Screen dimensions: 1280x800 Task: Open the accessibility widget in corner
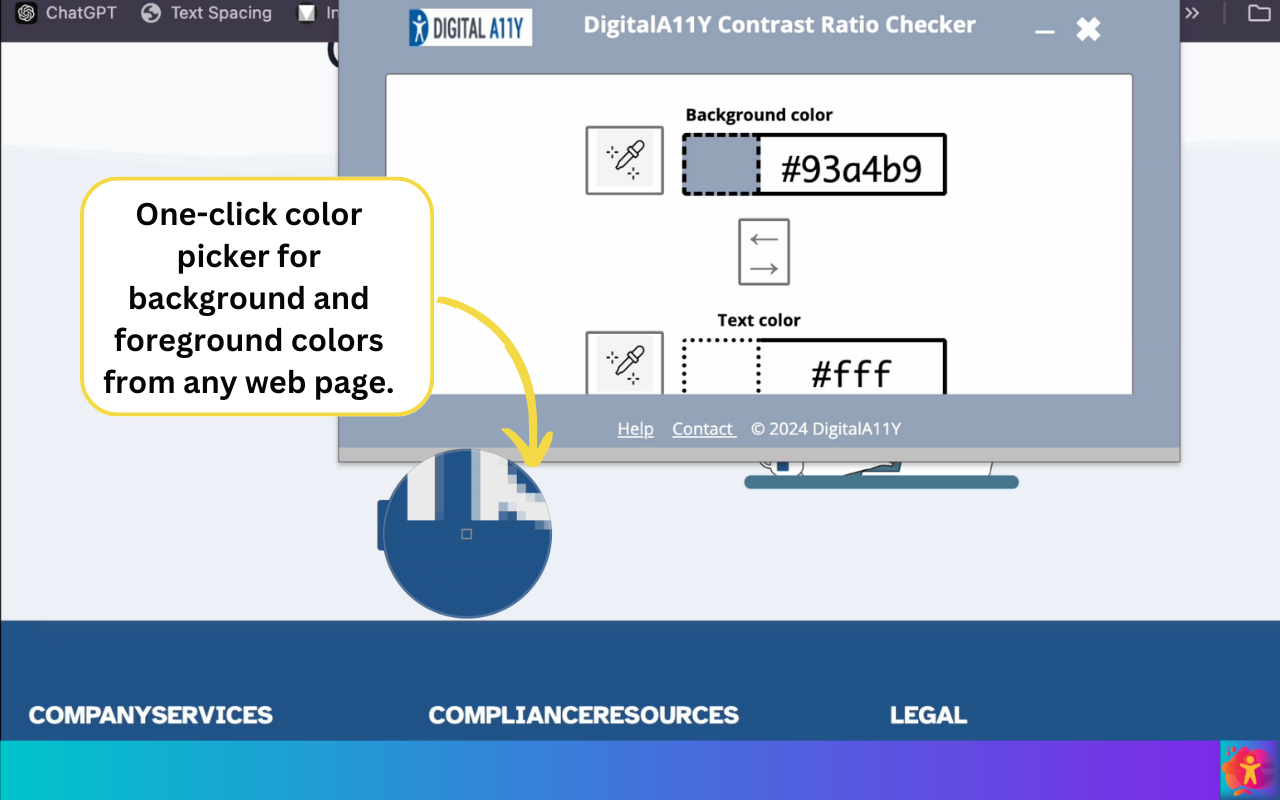[x=1249, y=769]
